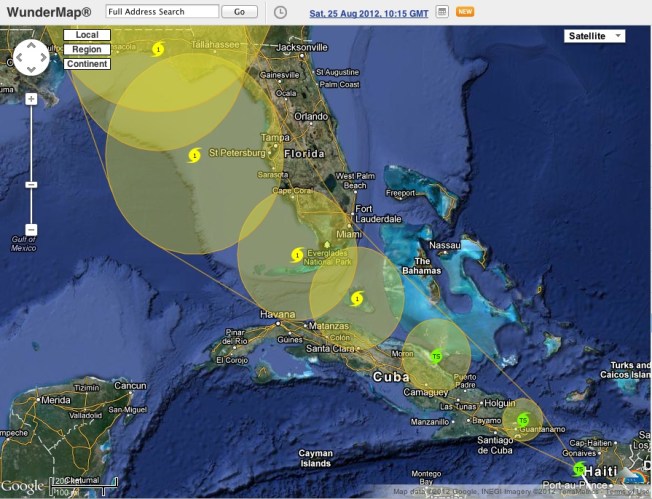Click the TS storm marker over Haiti

579,468
